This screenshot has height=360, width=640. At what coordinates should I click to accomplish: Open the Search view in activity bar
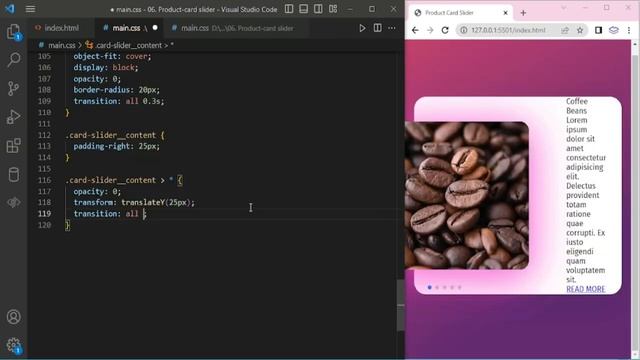pos(13,60)
